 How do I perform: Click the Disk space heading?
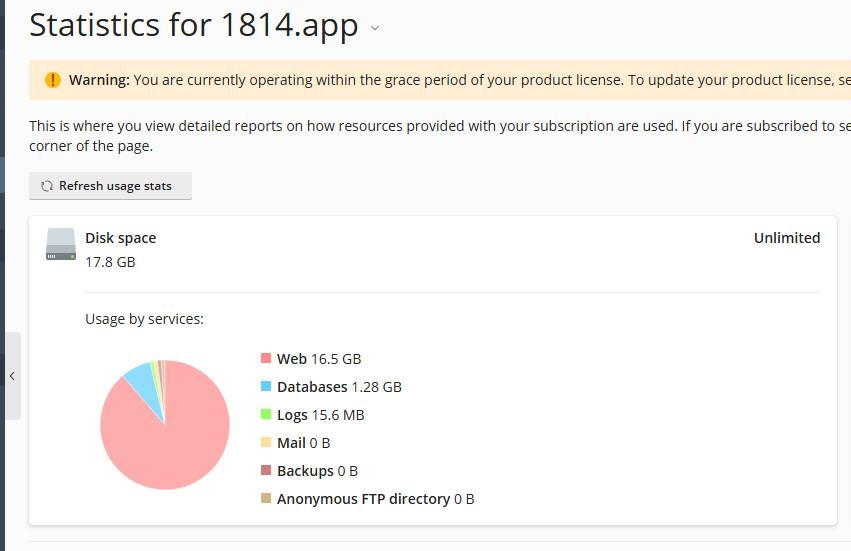[120, 238]
